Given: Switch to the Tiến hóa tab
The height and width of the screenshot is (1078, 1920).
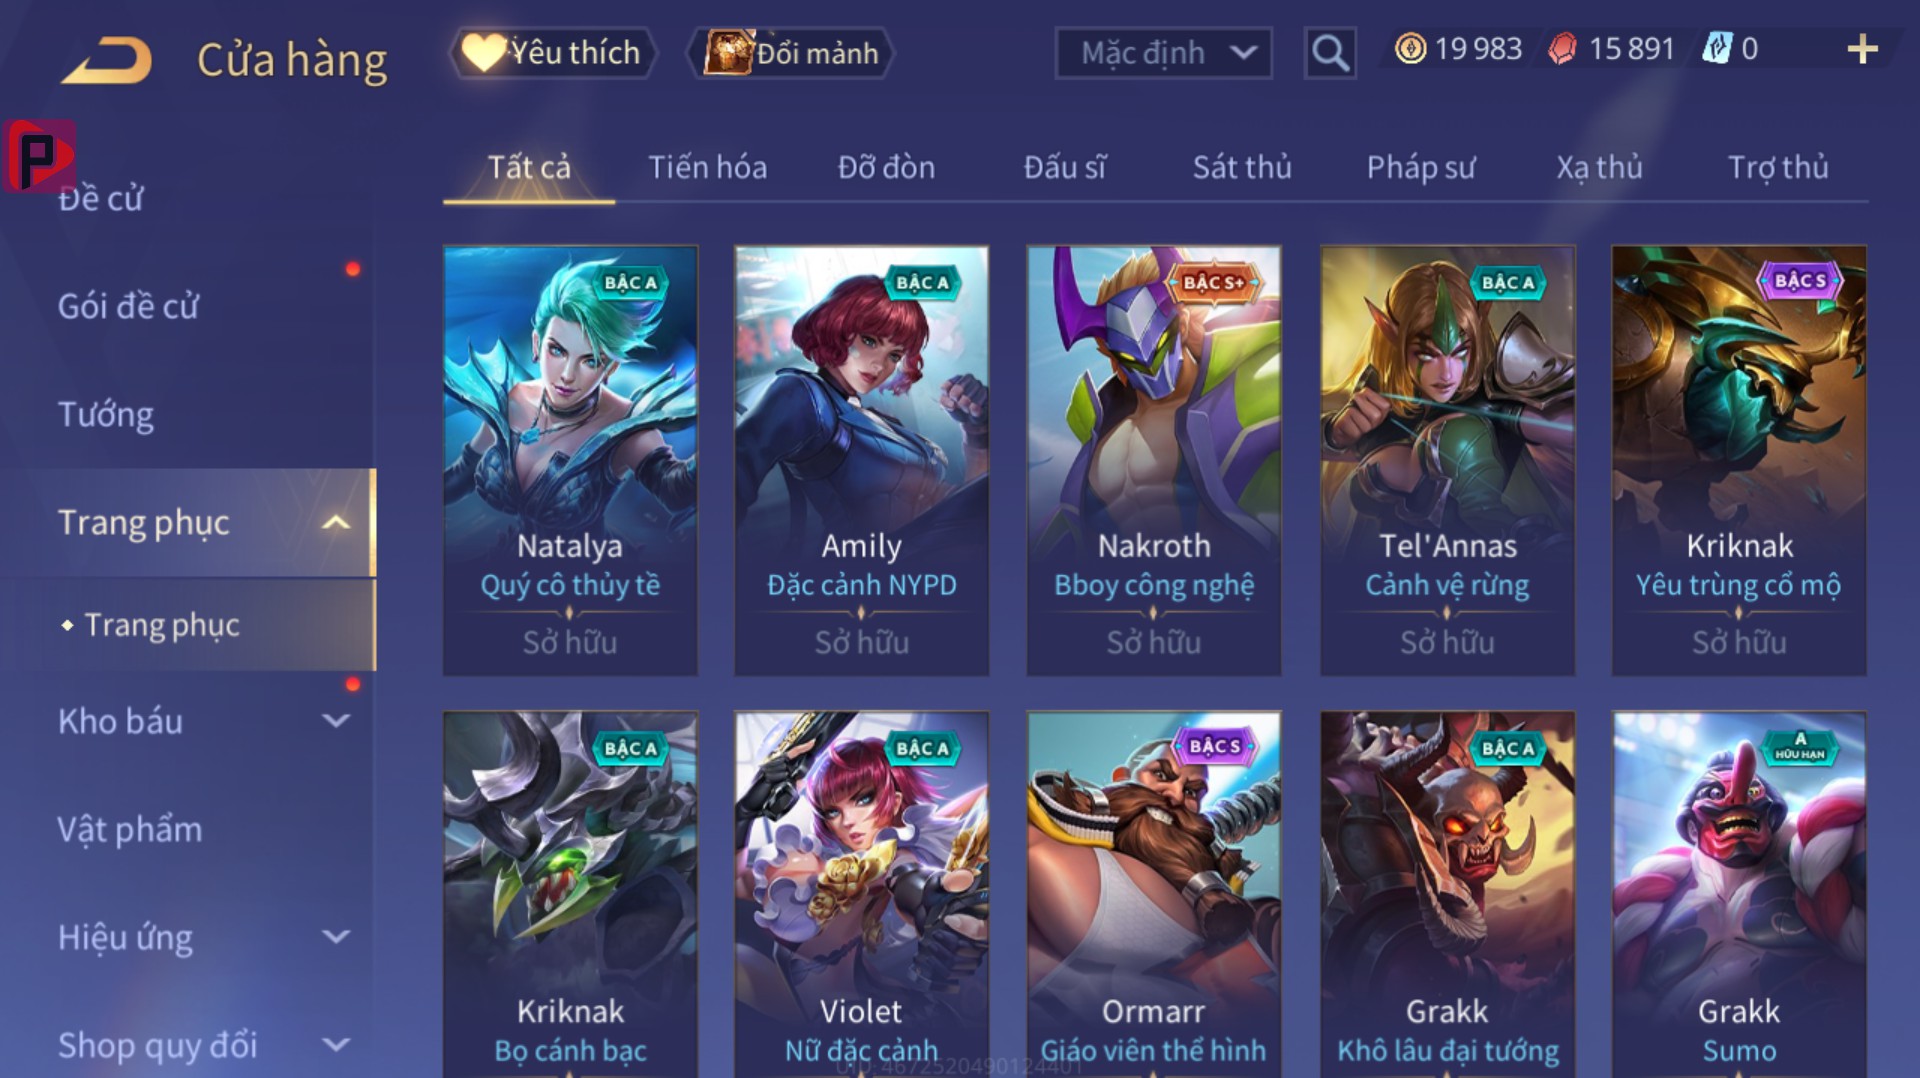Looking at the screenshot, I should (x=708, y=167).
